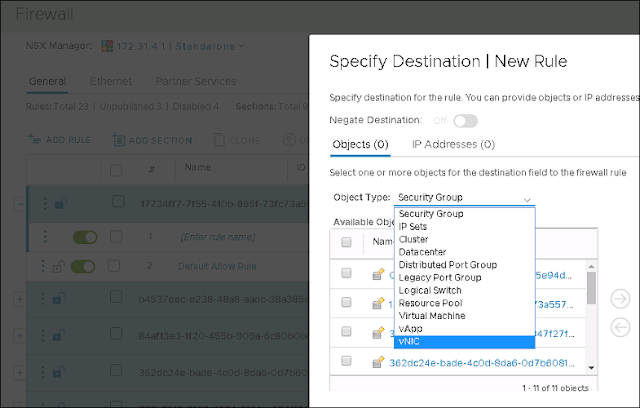Click lock icon on Default Allow Rule row

click(x=58, y=266)
